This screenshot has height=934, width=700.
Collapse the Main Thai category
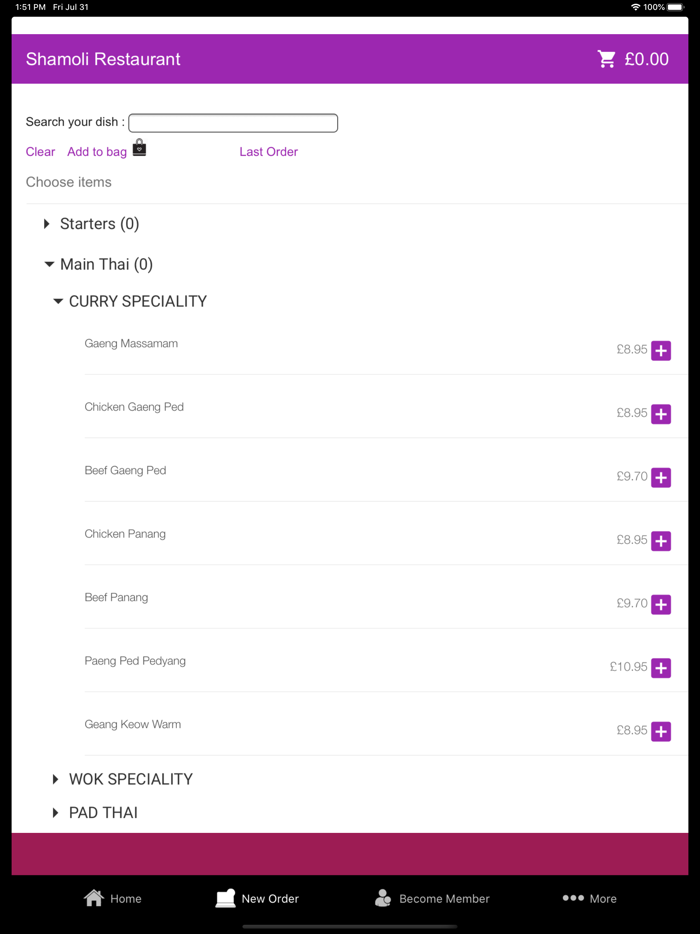click(x=99, y=264)
